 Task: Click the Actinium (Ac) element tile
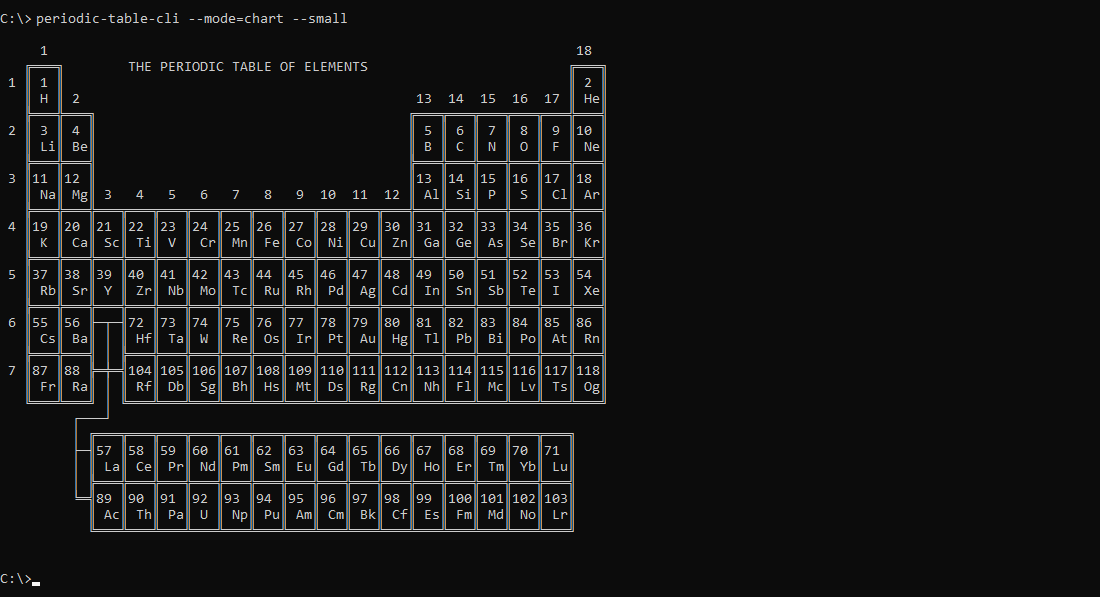[x=108, y=508]
